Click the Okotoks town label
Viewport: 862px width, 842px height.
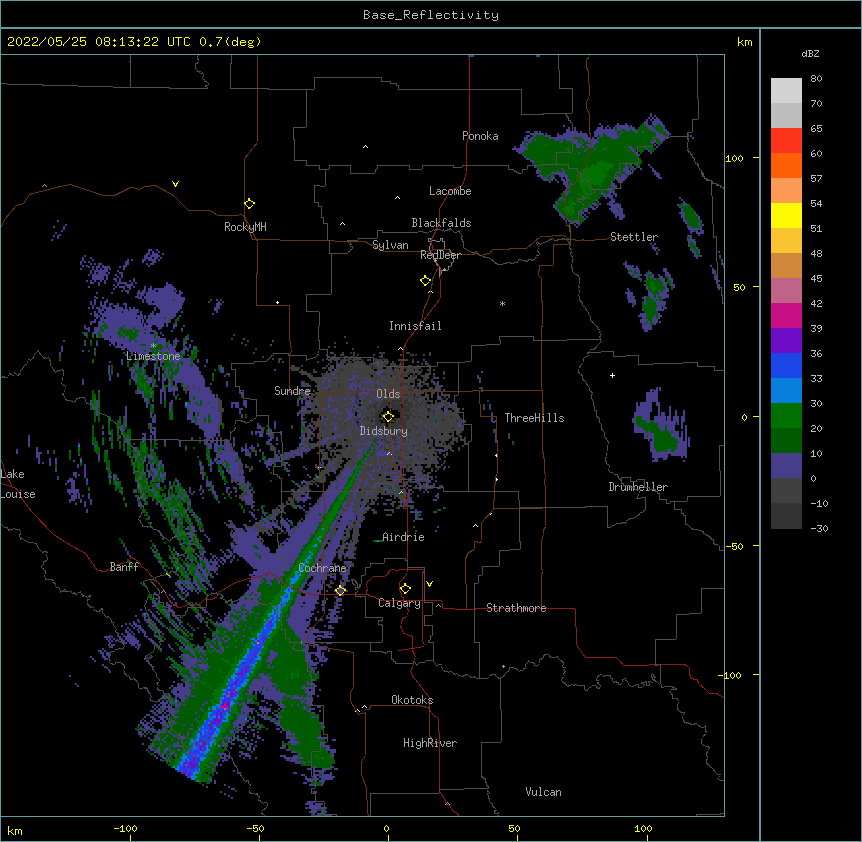[x=412, y=700]
